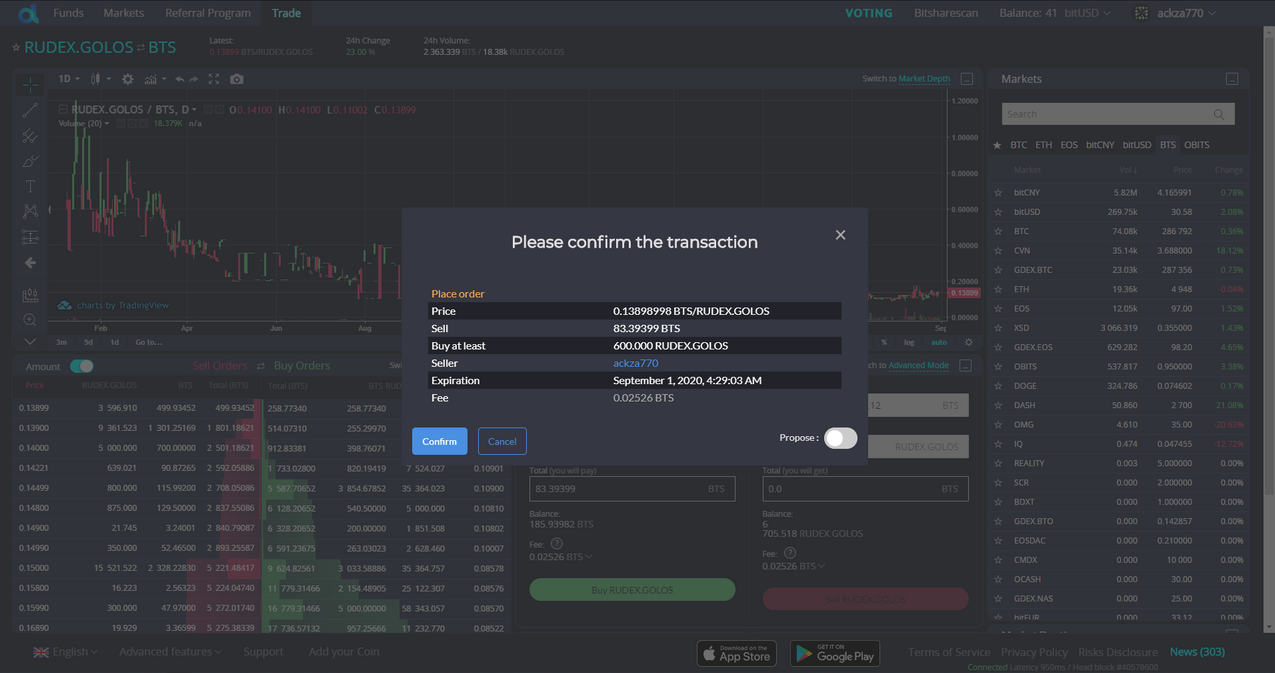
Task: Open seller ackza770 profile link
Action: tap(635, 363)
